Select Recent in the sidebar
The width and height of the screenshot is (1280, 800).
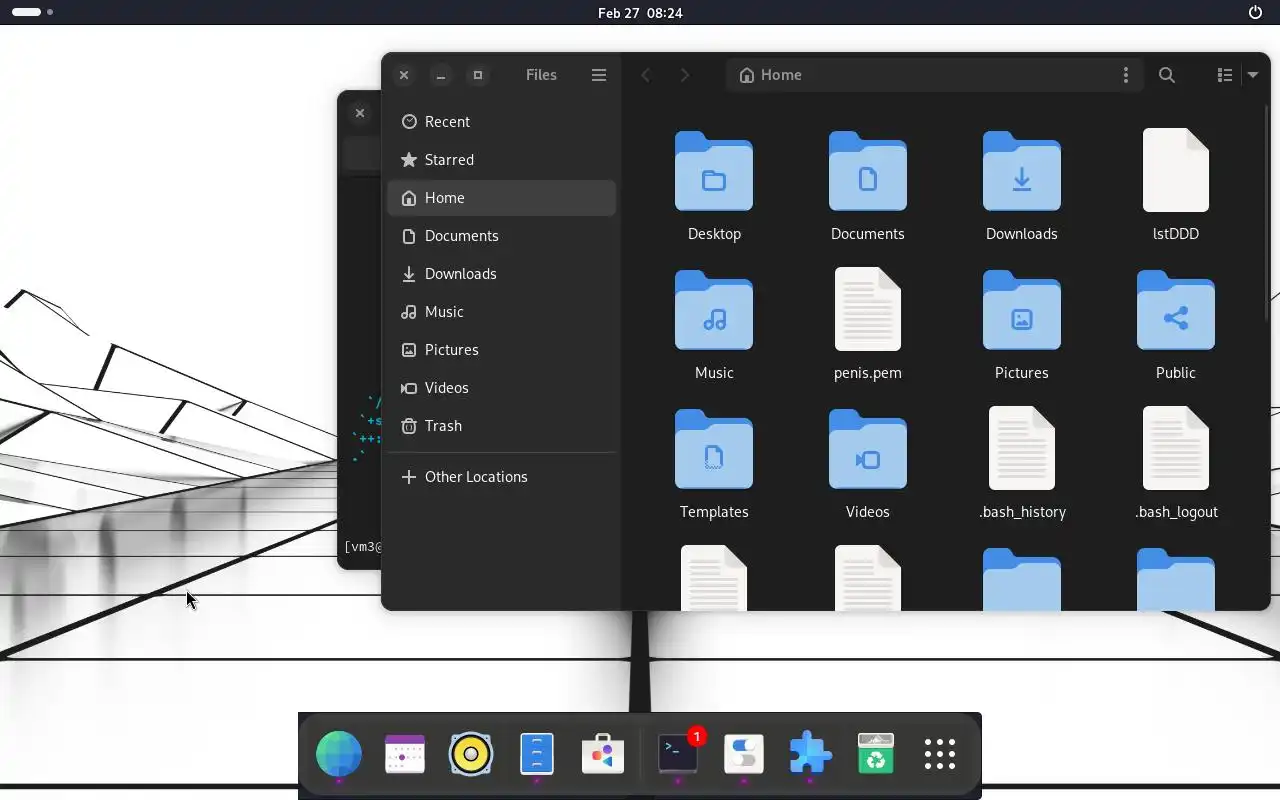point(501,122)
